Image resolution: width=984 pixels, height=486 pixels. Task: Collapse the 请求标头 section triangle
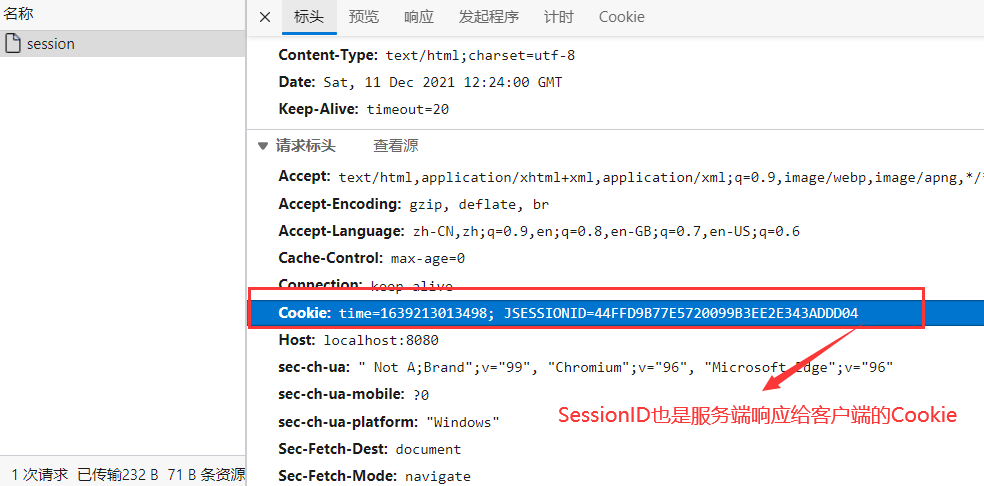(263, 146)
